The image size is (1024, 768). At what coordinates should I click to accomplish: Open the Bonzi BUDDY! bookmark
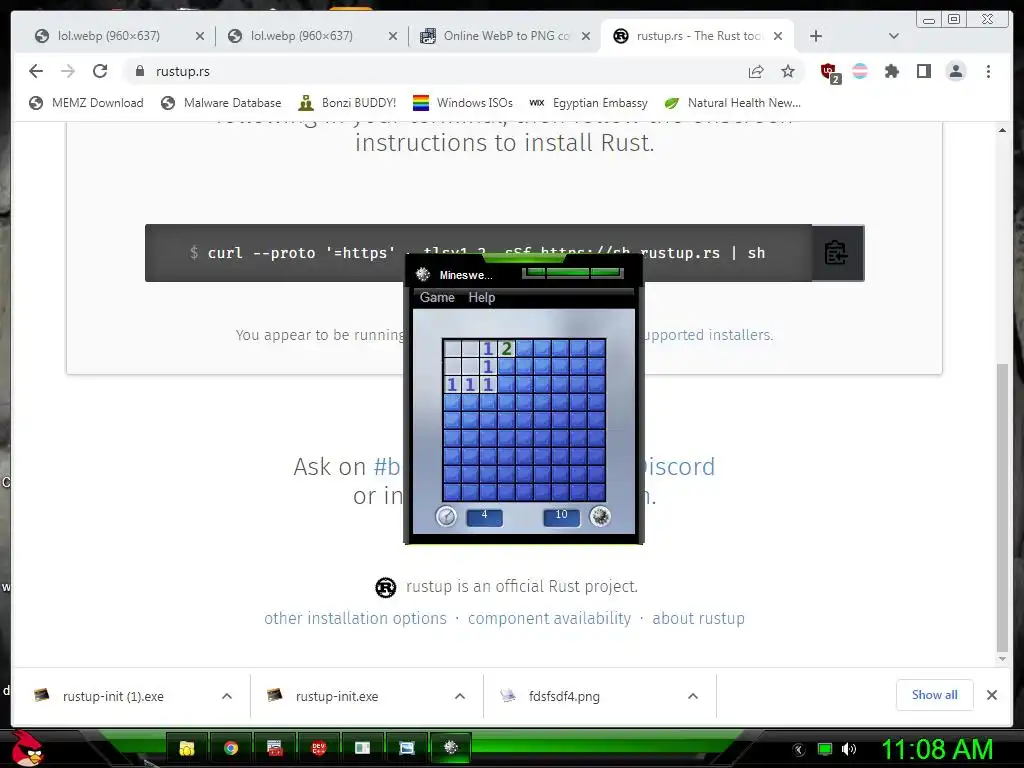coord(347,103)
